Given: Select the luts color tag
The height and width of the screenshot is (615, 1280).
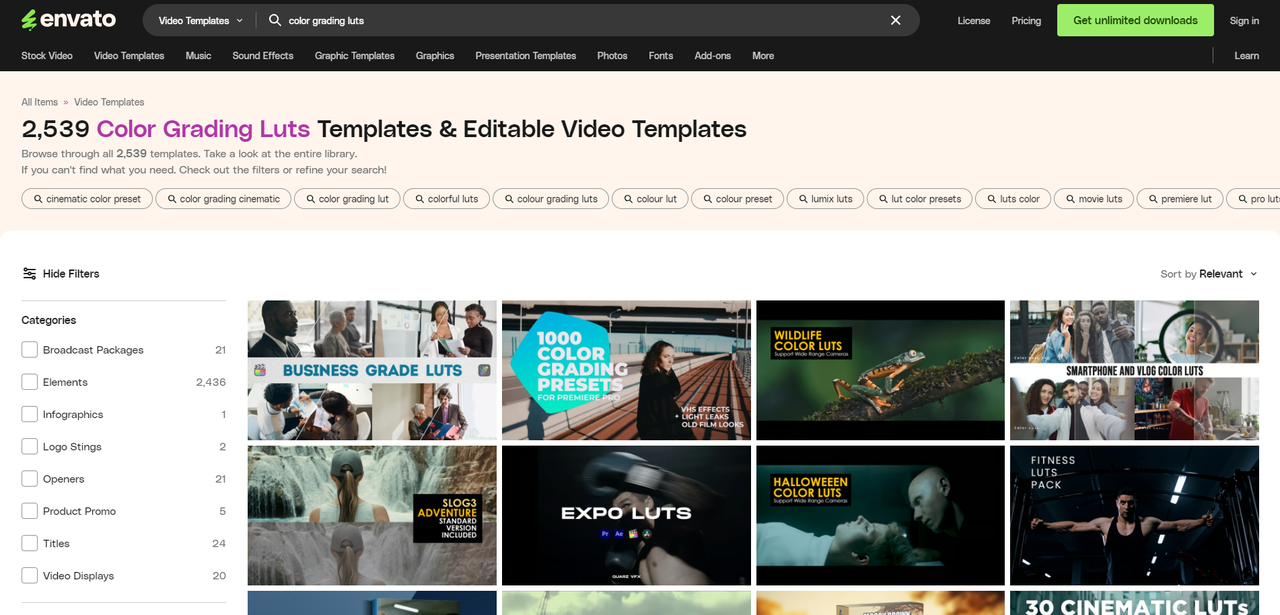Looking at the screenshot, I should pyautogui.click(x=1013, y=199).
